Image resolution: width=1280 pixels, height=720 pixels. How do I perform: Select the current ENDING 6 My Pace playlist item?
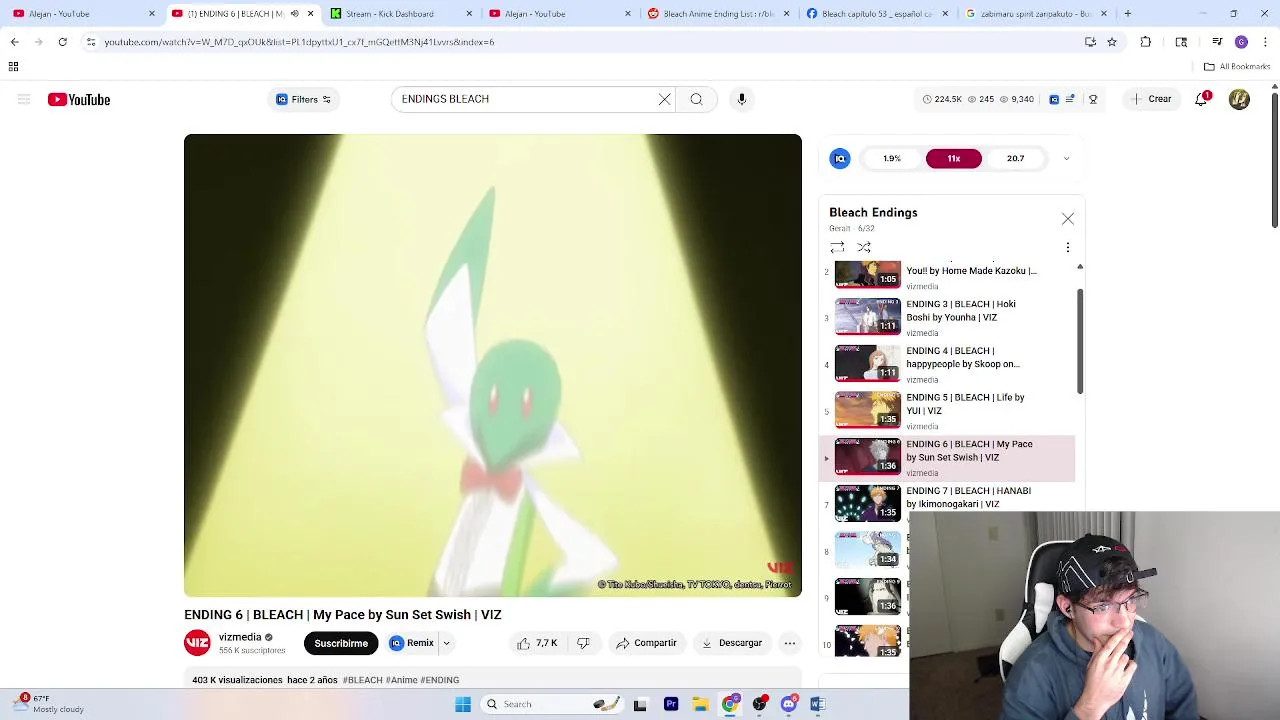947,458
